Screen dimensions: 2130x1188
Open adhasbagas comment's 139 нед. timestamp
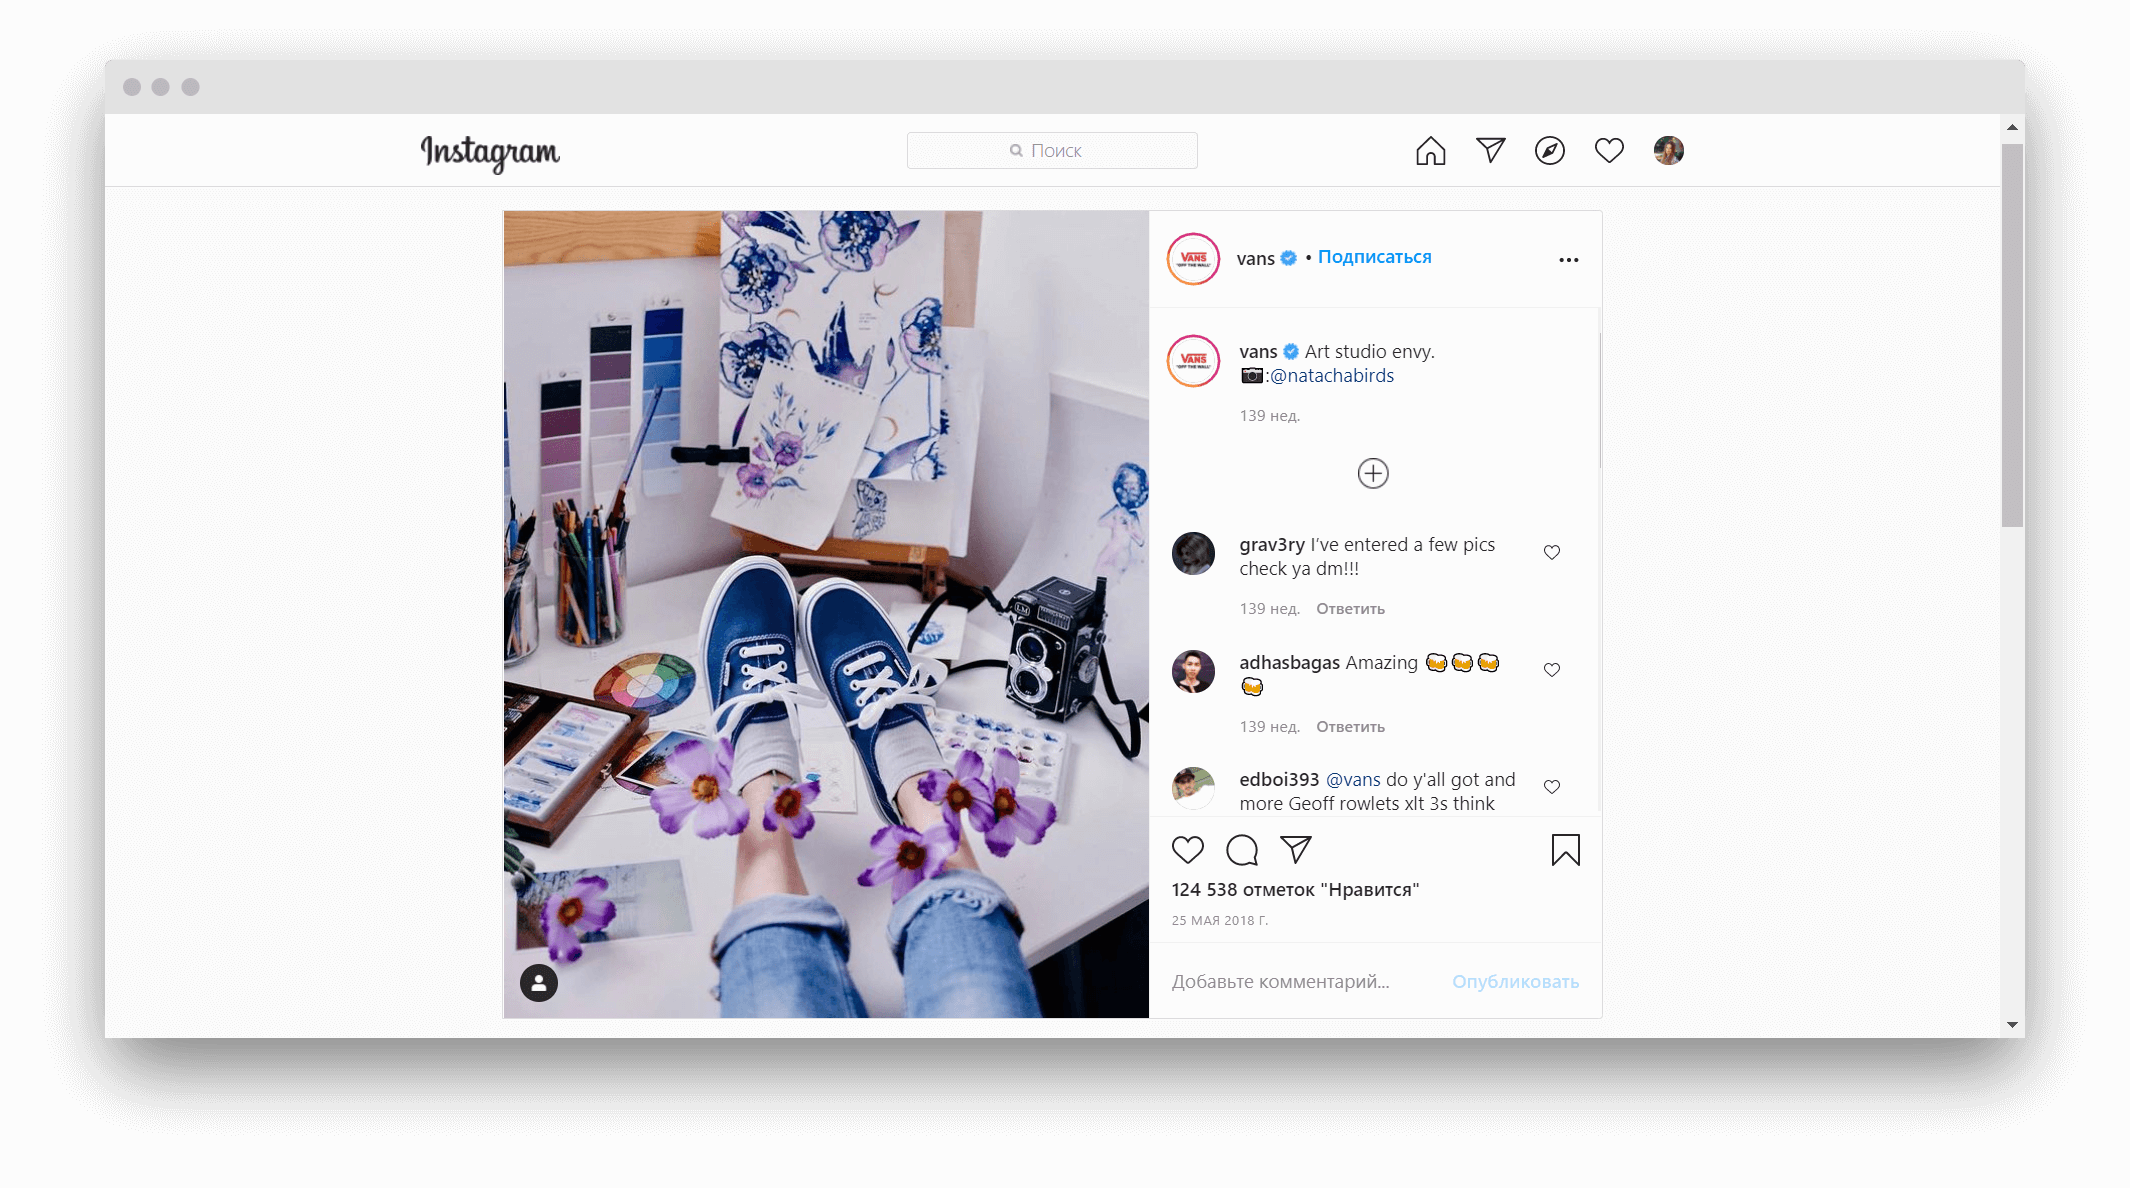pos(1270,727)
